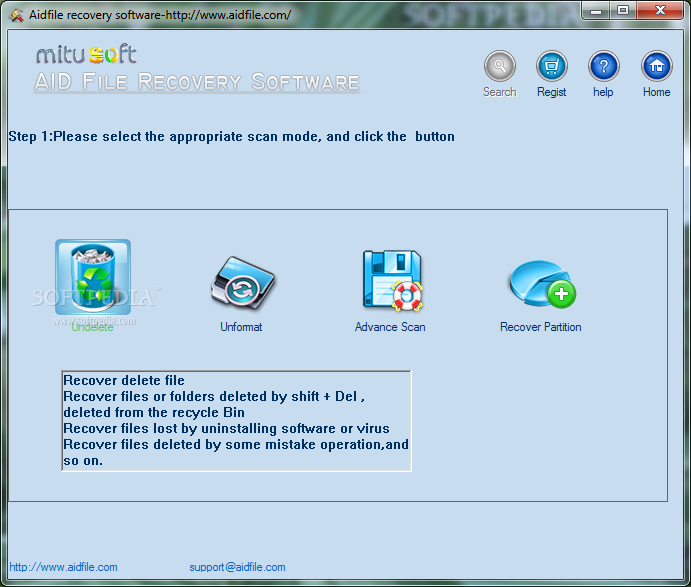691x587 pixels.
Task: Click the Aidfile title bar app icon
Action: coord(17,15)
